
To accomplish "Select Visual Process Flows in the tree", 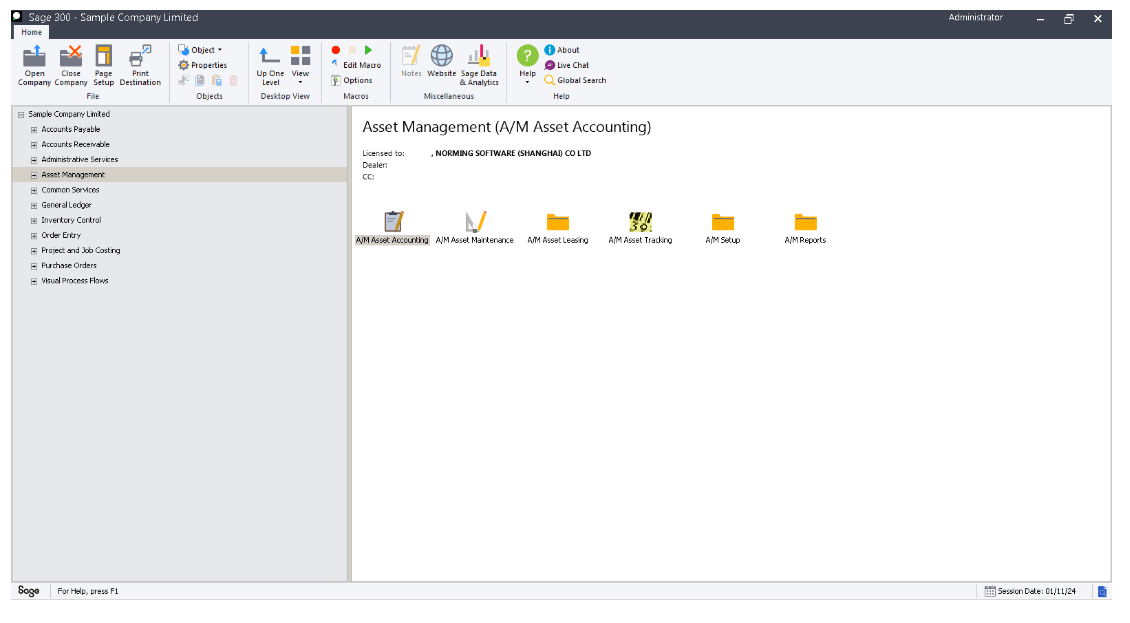I will (x=75, y=280).
